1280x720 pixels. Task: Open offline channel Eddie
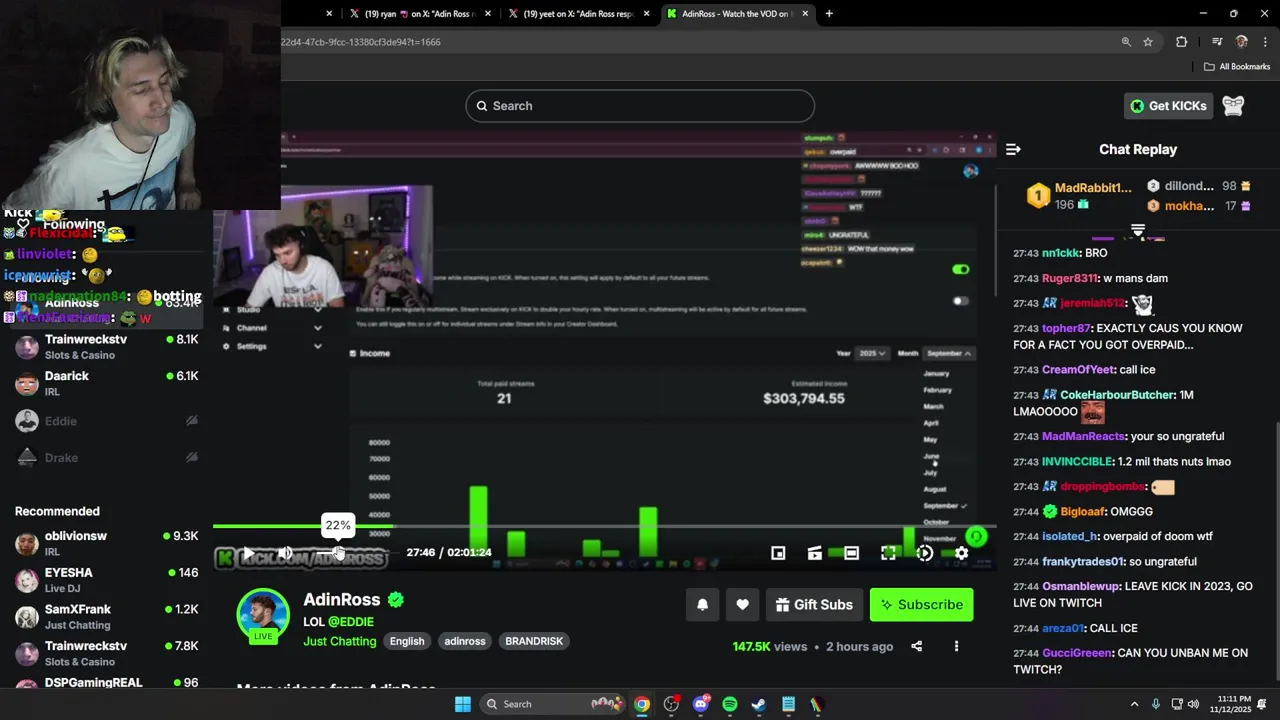[x=107, y=421]
